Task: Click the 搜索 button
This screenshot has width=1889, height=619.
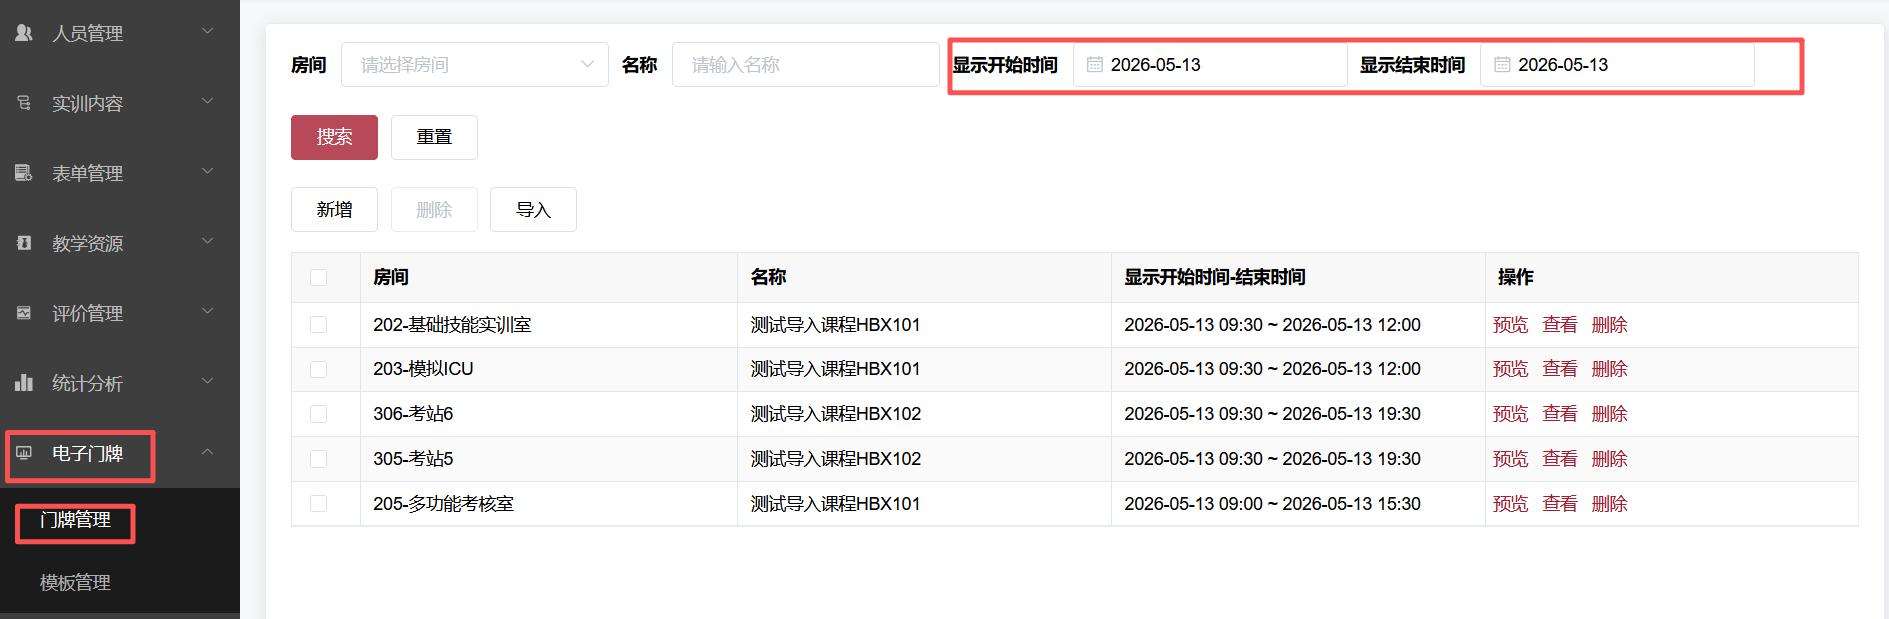Action: pos(334,137)
